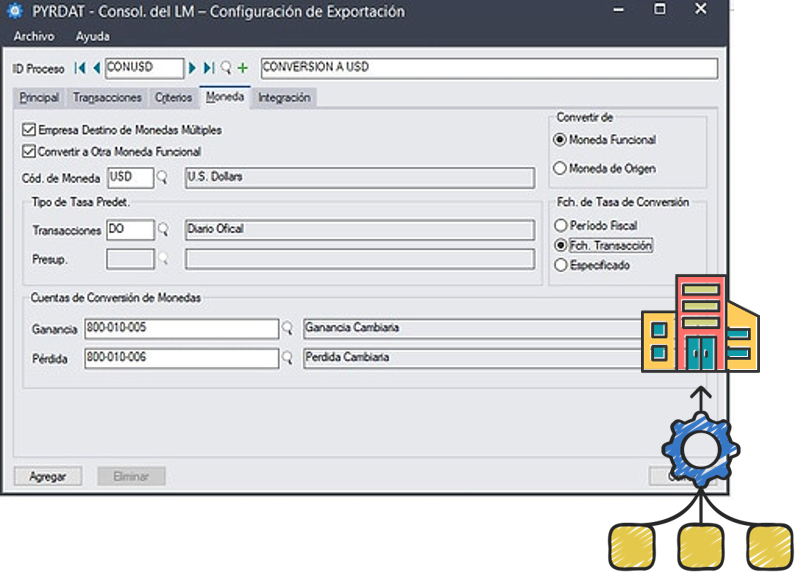Click the Eliminar button

coord(131,476)
